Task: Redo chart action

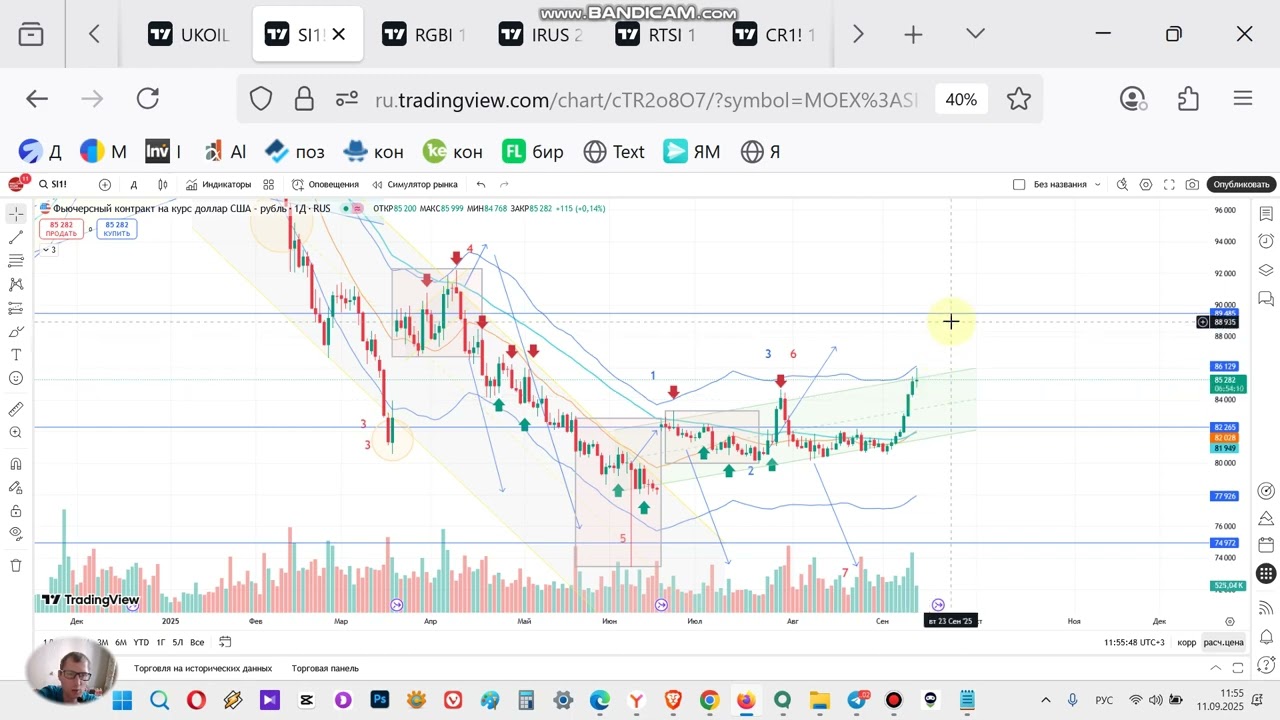Action: (x=504, y=184)
